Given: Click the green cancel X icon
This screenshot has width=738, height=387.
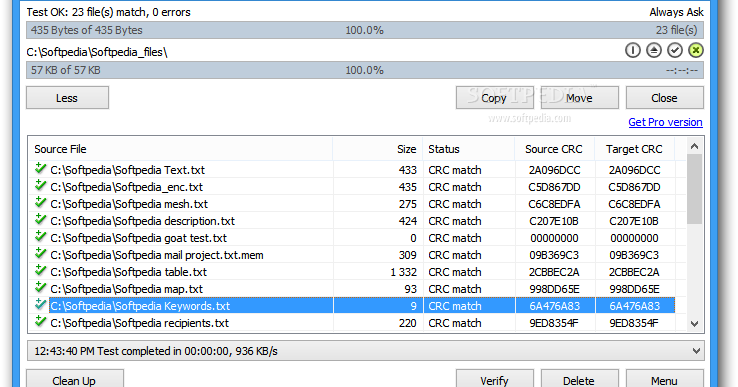Looking at the screenshot, I should pyautogui.click(x=696, y=50).
